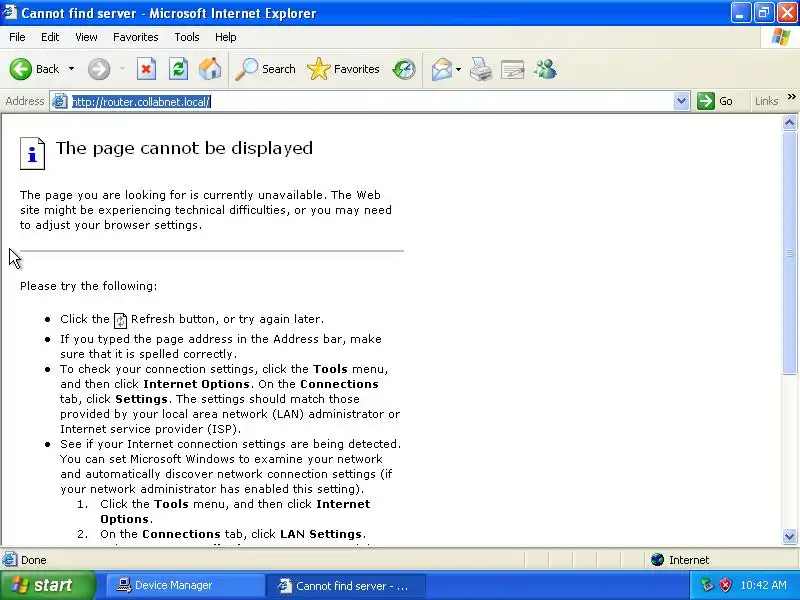Expand the Links toolbar chevron

coord(791,97)
